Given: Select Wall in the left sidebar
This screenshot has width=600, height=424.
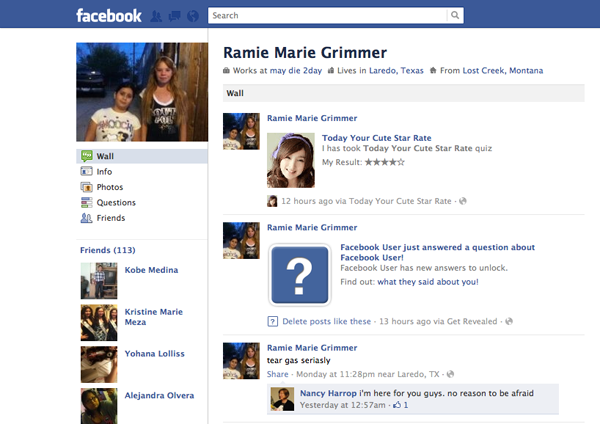Looking at the screenshot, I should coord(105,156).
